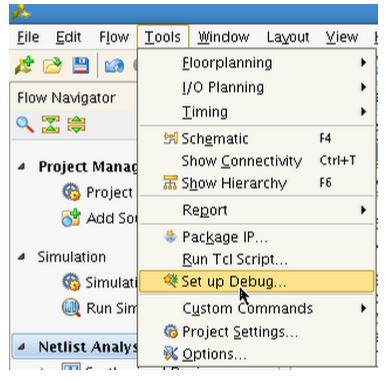Click the New Project toolbar icon
390x382 pixels.
pos(25,65)
